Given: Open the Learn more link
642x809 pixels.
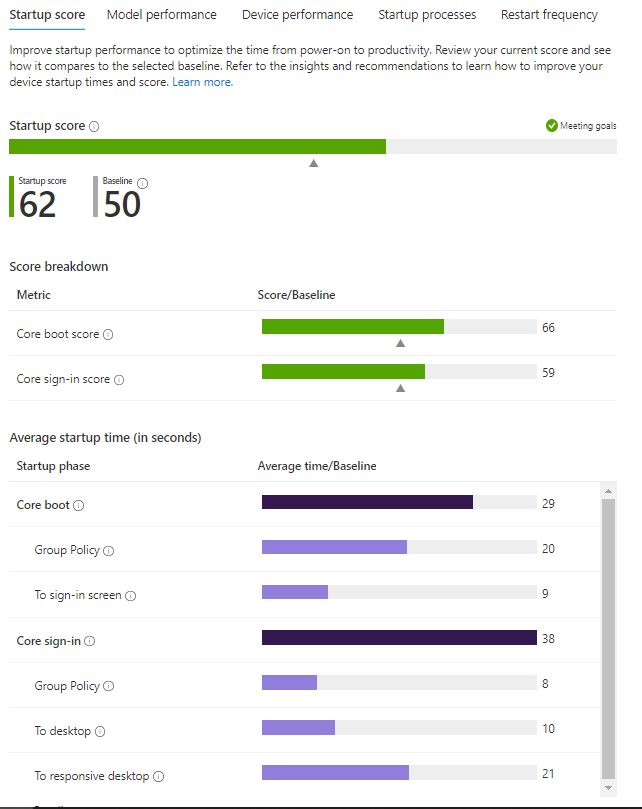Looking at the screenshot, I should click(202, 82).
